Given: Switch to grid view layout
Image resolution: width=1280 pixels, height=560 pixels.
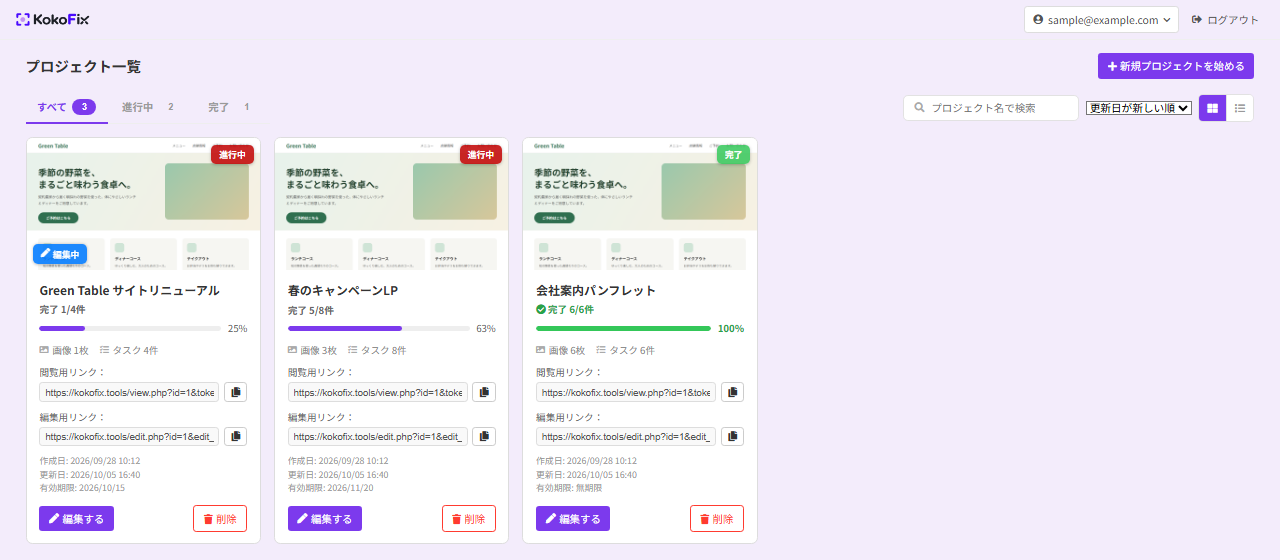Looking at the screenshot, I should click(1213, 108).
